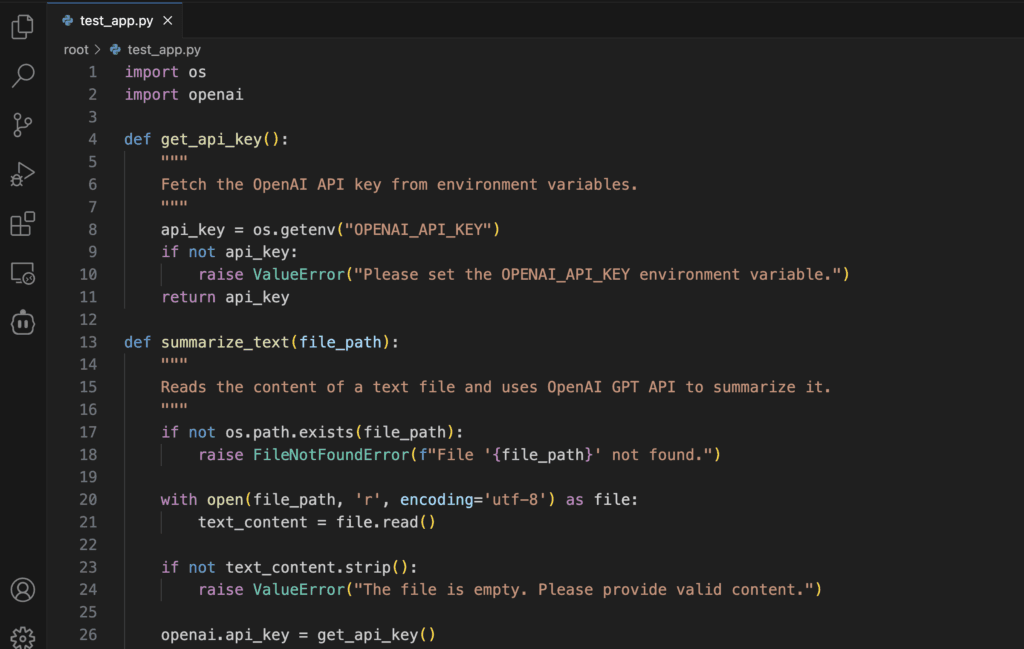This screenshot has height=649, width=1024.
Task: Click the 'get_api_key' function name in its def line
Action: tap(211, 140)
